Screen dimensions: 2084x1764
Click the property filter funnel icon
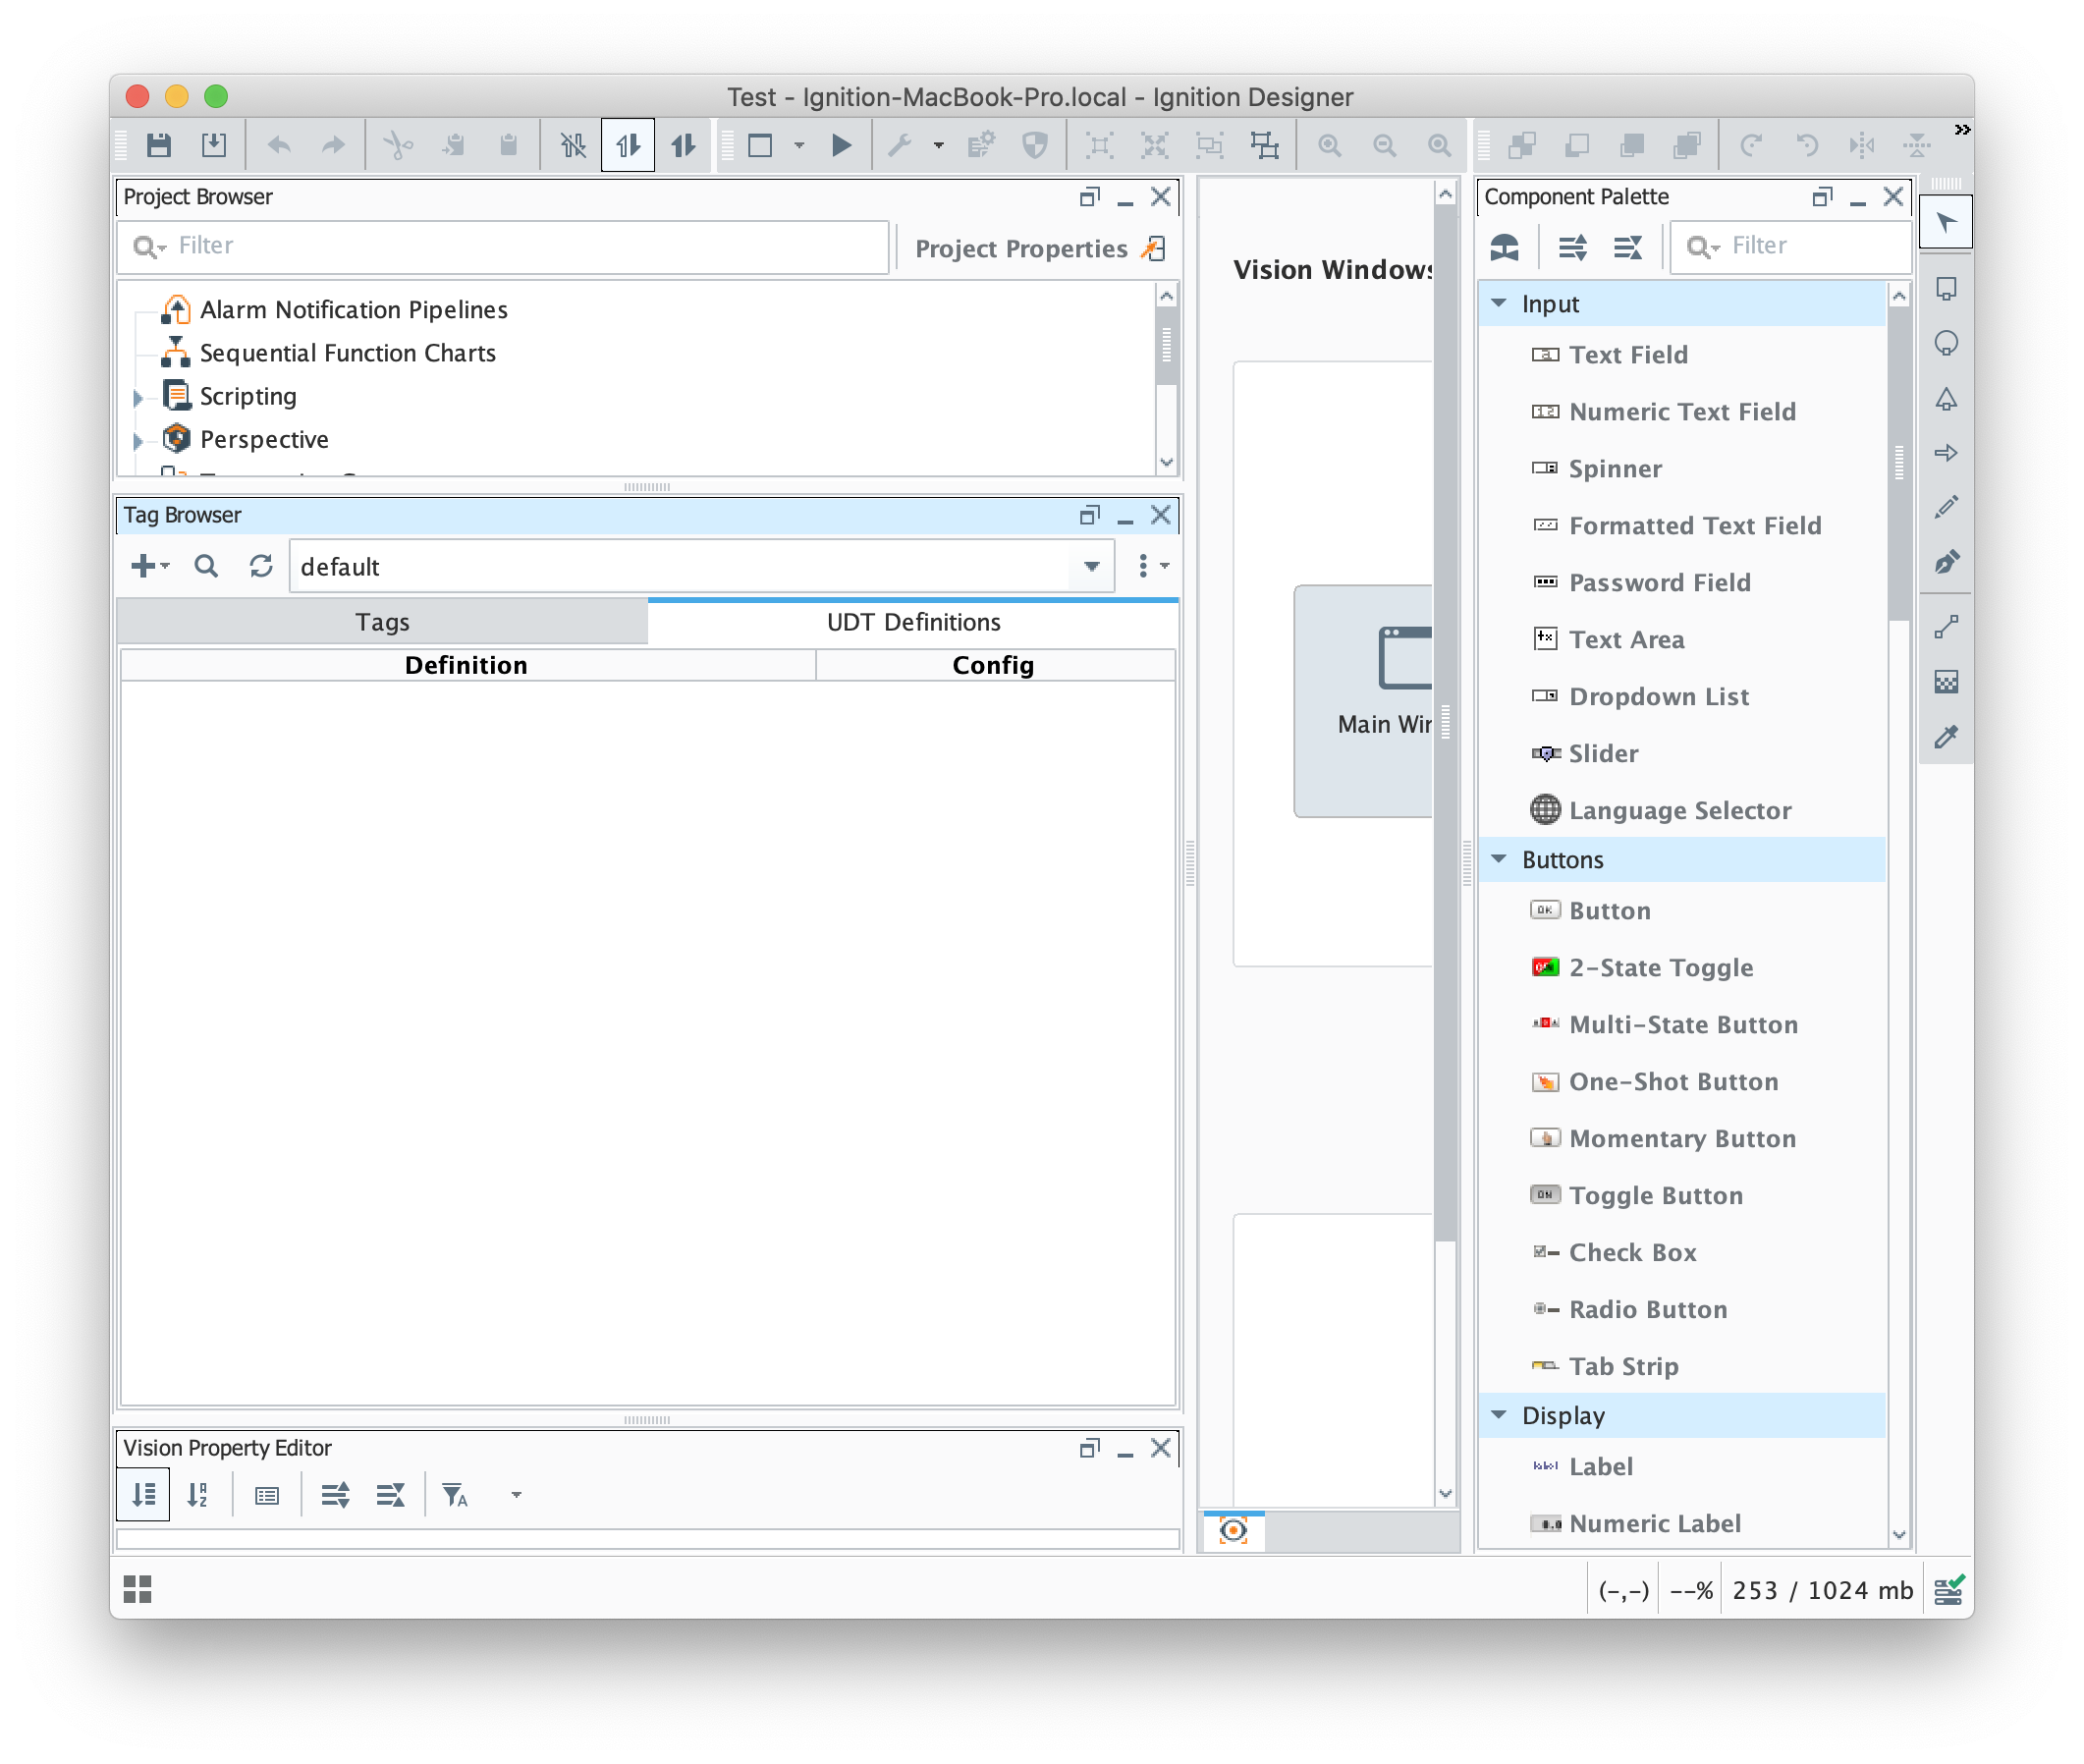(455, 1495)
